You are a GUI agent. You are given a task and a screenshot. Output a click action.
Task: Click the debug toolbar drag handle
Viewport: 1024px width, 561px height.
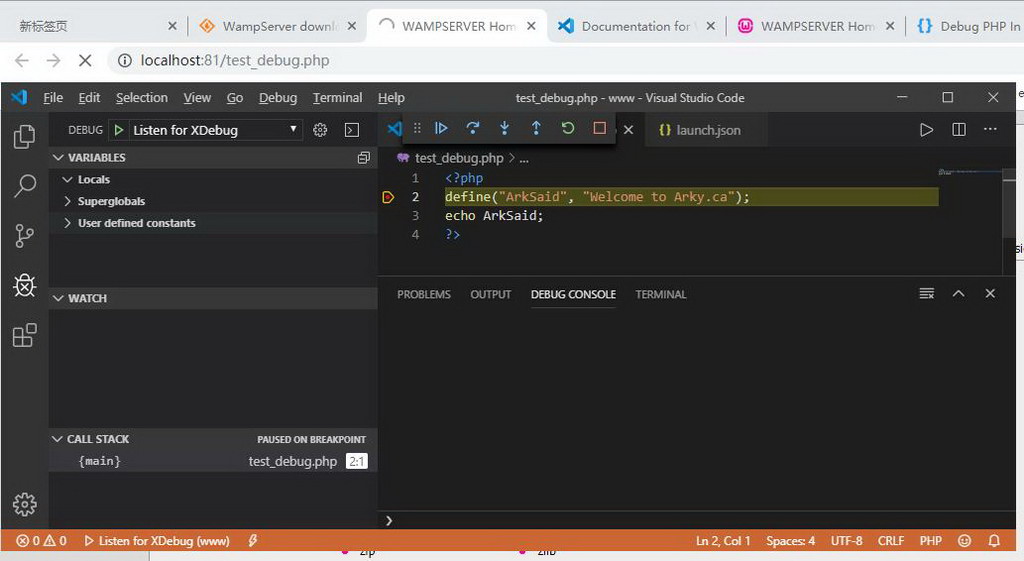coord(417,128)
